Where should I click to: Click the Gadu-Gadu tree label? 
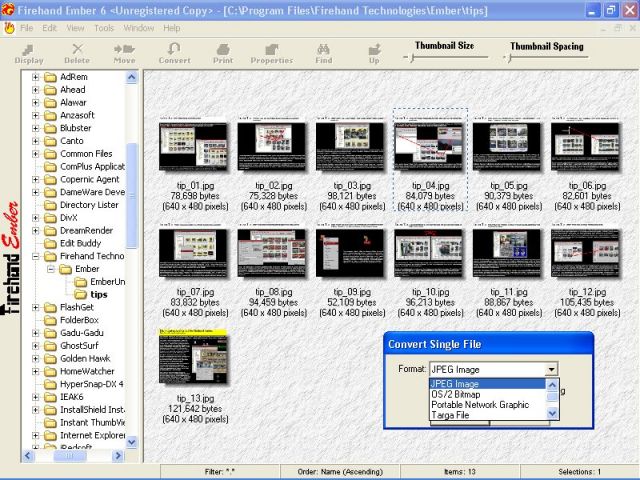pos(82,333)
